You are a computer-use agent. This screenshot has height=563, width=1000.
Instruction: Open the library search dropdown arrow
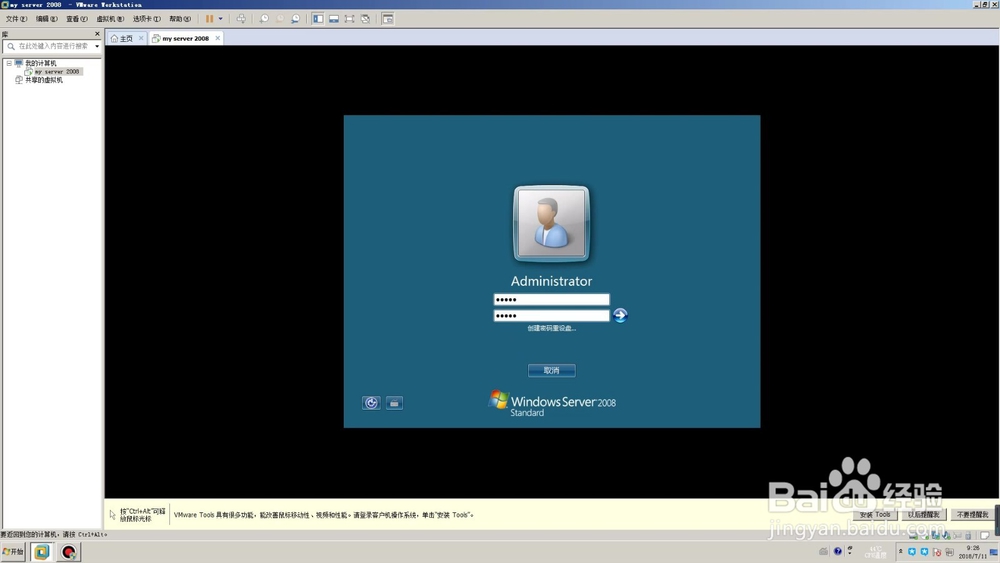tap(97, 46)
